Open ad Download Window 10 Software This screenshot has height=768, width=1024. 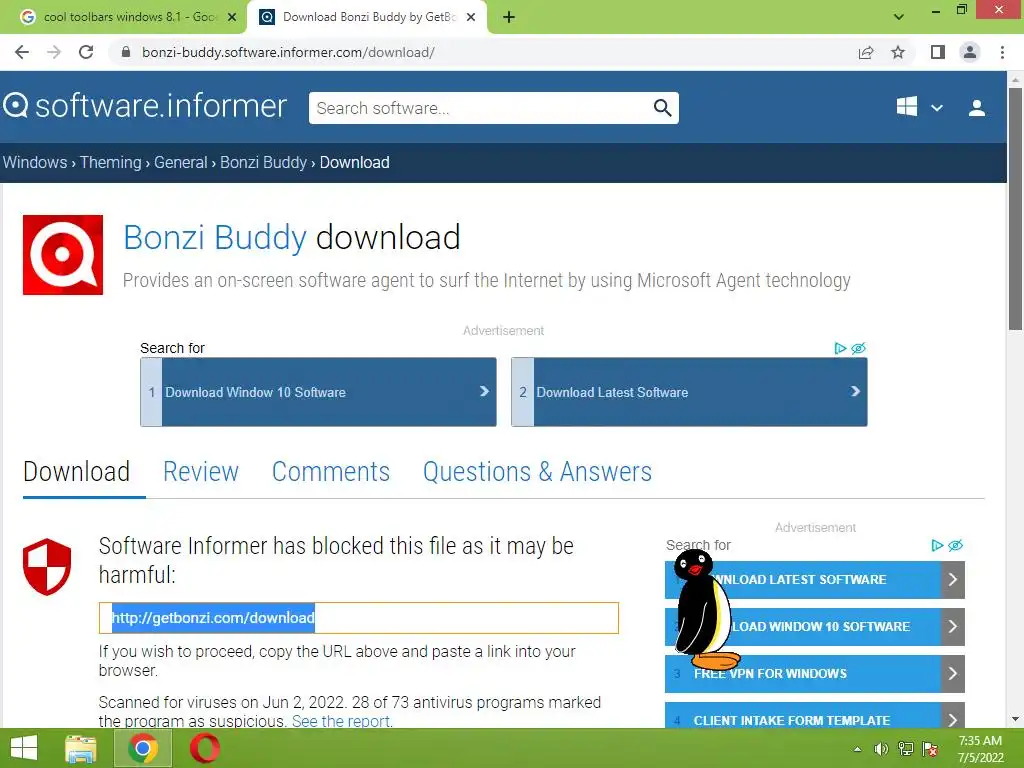coord(318,392)
